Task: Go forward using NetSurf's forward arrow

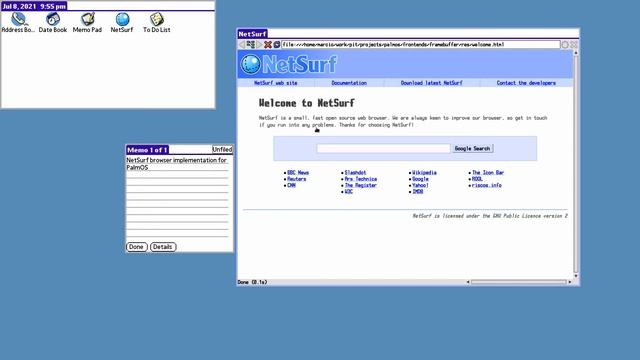Action: 259,44
